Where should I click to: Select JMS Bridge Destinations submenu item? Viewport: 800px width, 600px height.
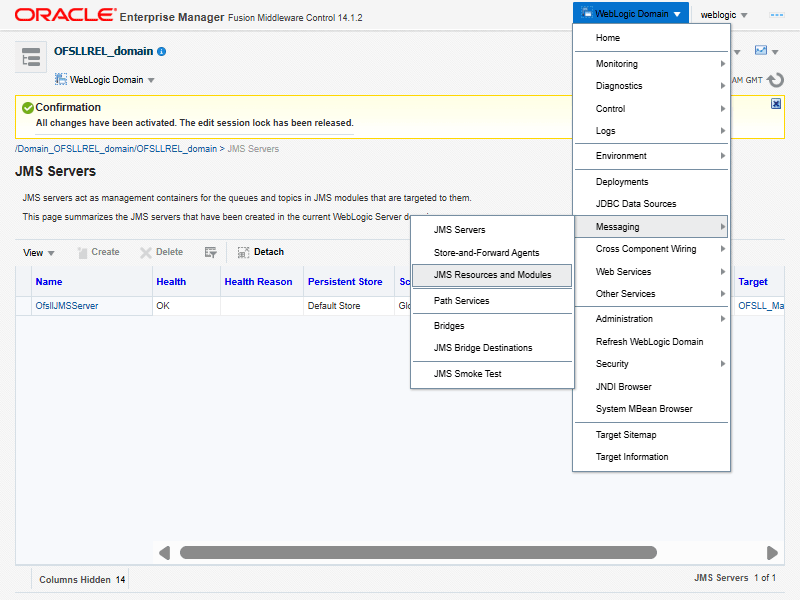[x=492, y=347]
